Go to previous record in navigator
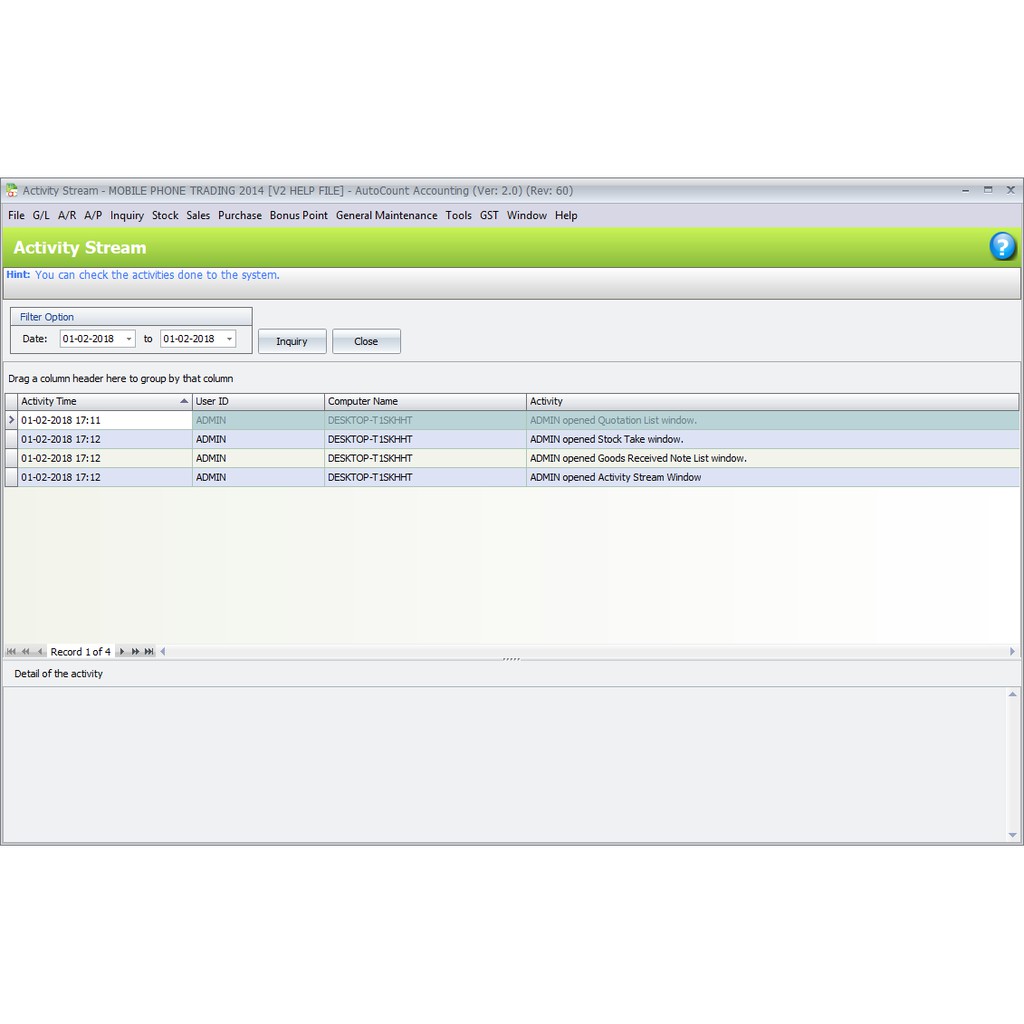1024x1024 pixels. click(x=40, y=652)
